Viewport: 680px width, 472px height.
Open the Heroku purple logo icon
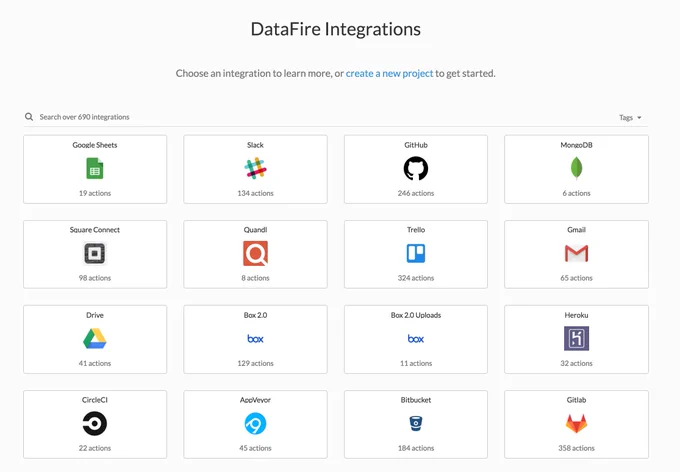tap(576, 338)
